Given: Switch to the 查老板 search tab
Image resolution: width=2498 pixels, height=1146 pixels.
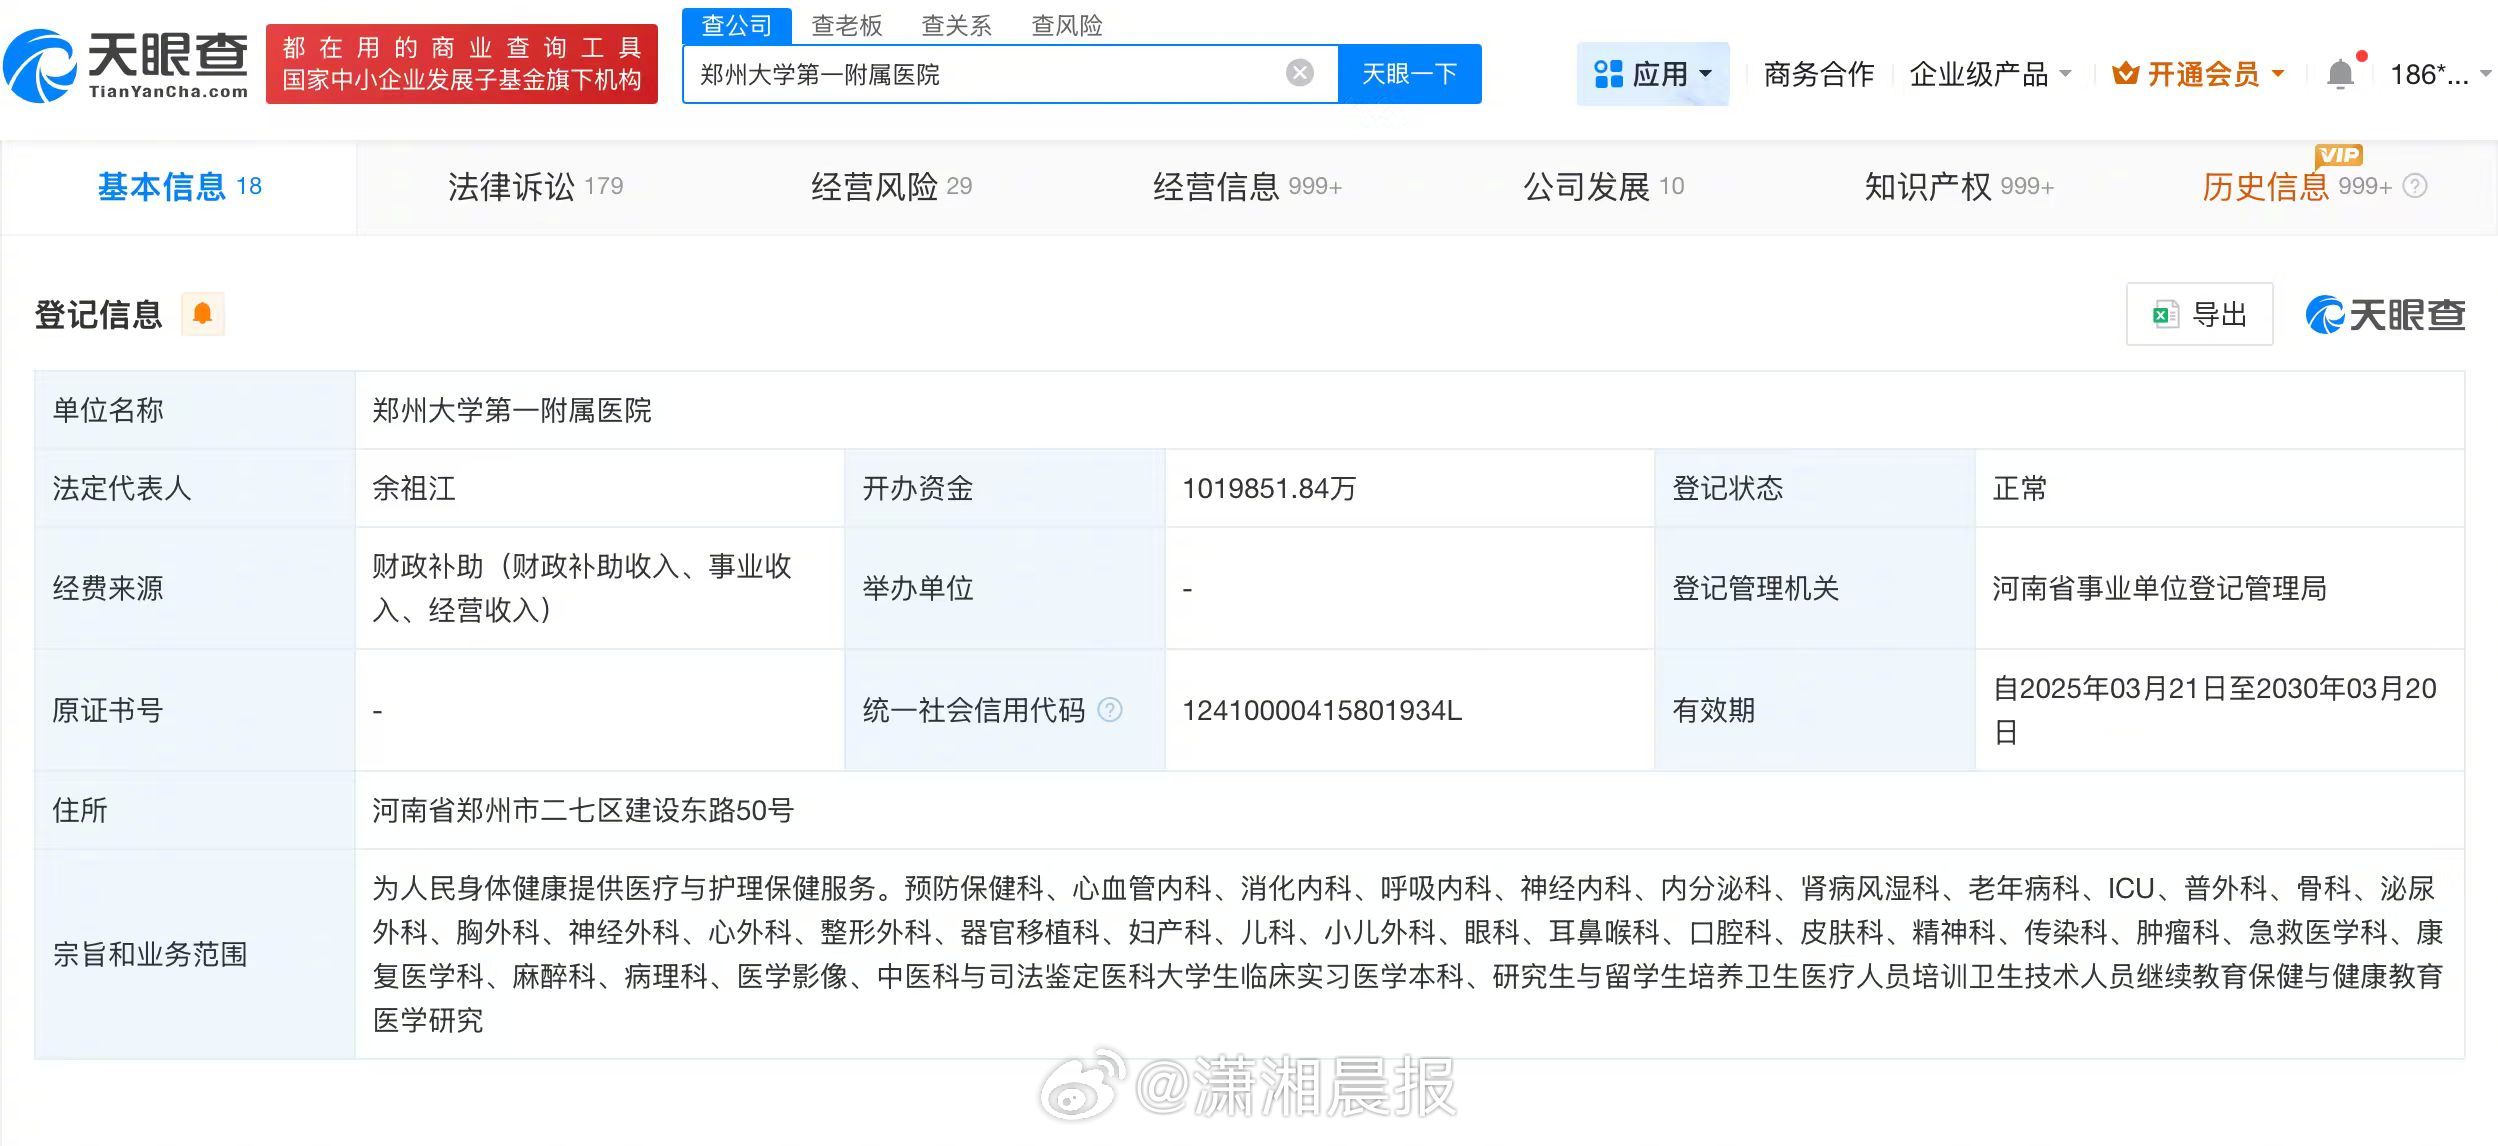Looking at the screenshot, I should pos(846,25).
